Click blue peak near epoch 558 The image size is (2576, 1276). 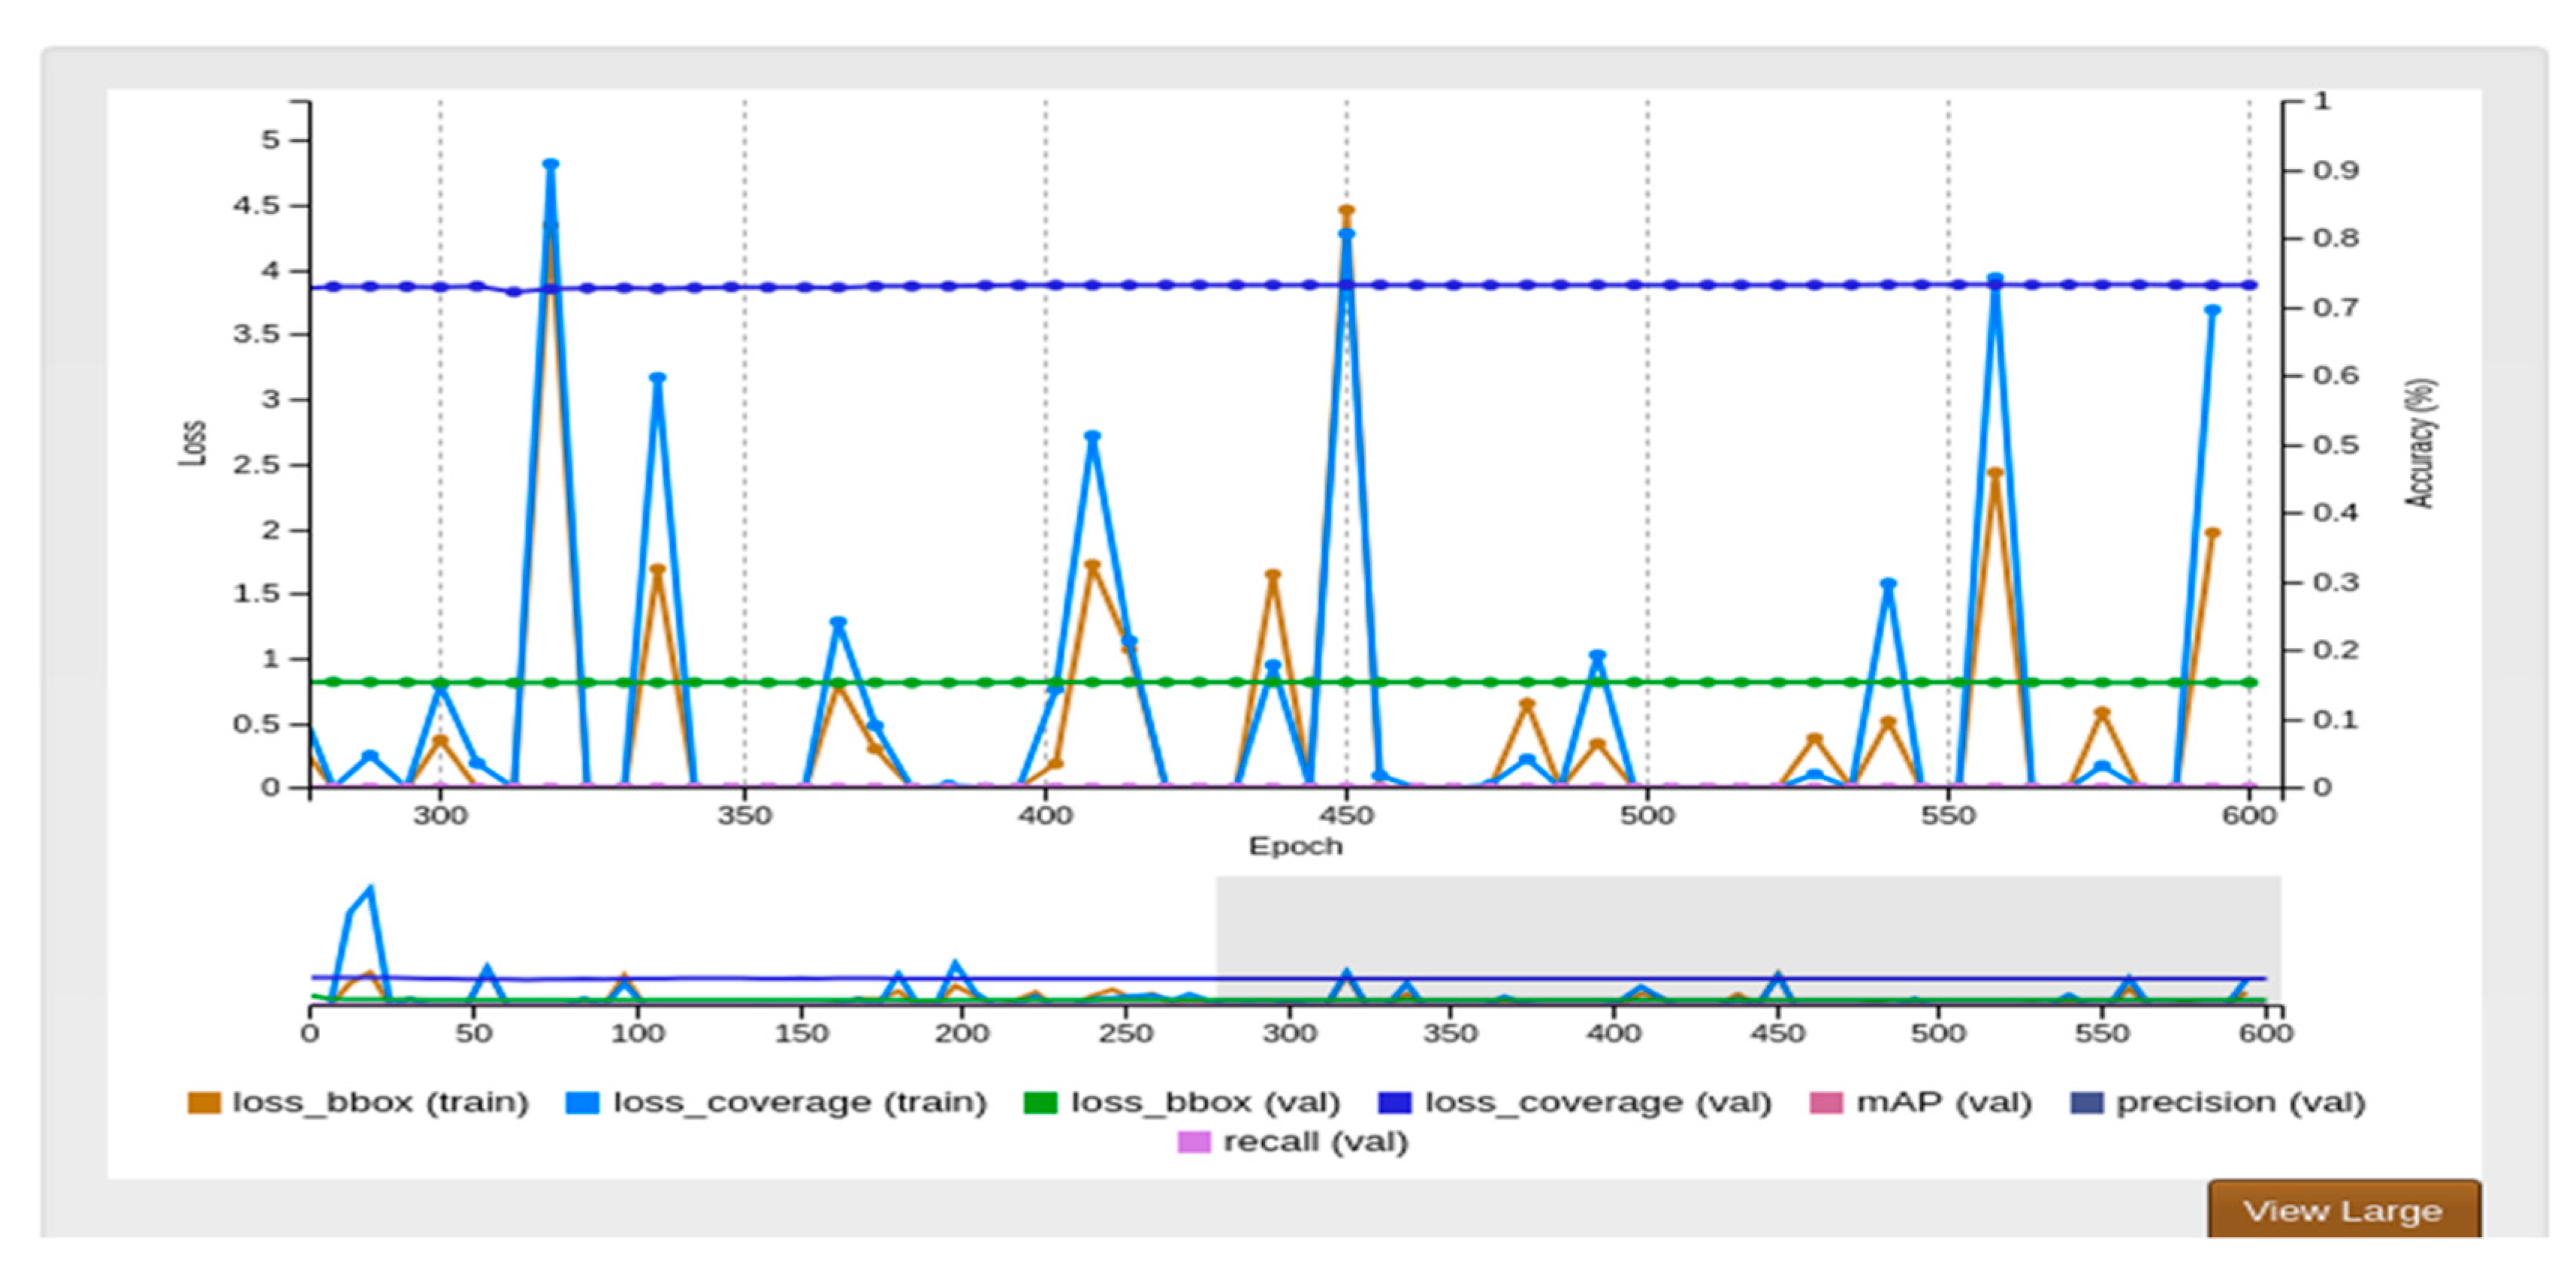[x=1995, y=279]
